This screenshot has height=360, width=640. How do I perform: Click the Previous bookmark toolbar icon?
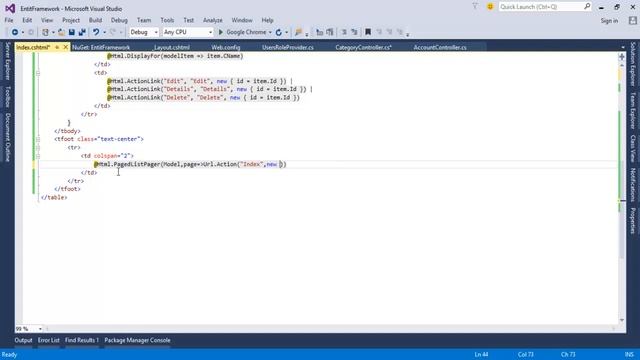(x=379, y=32)
